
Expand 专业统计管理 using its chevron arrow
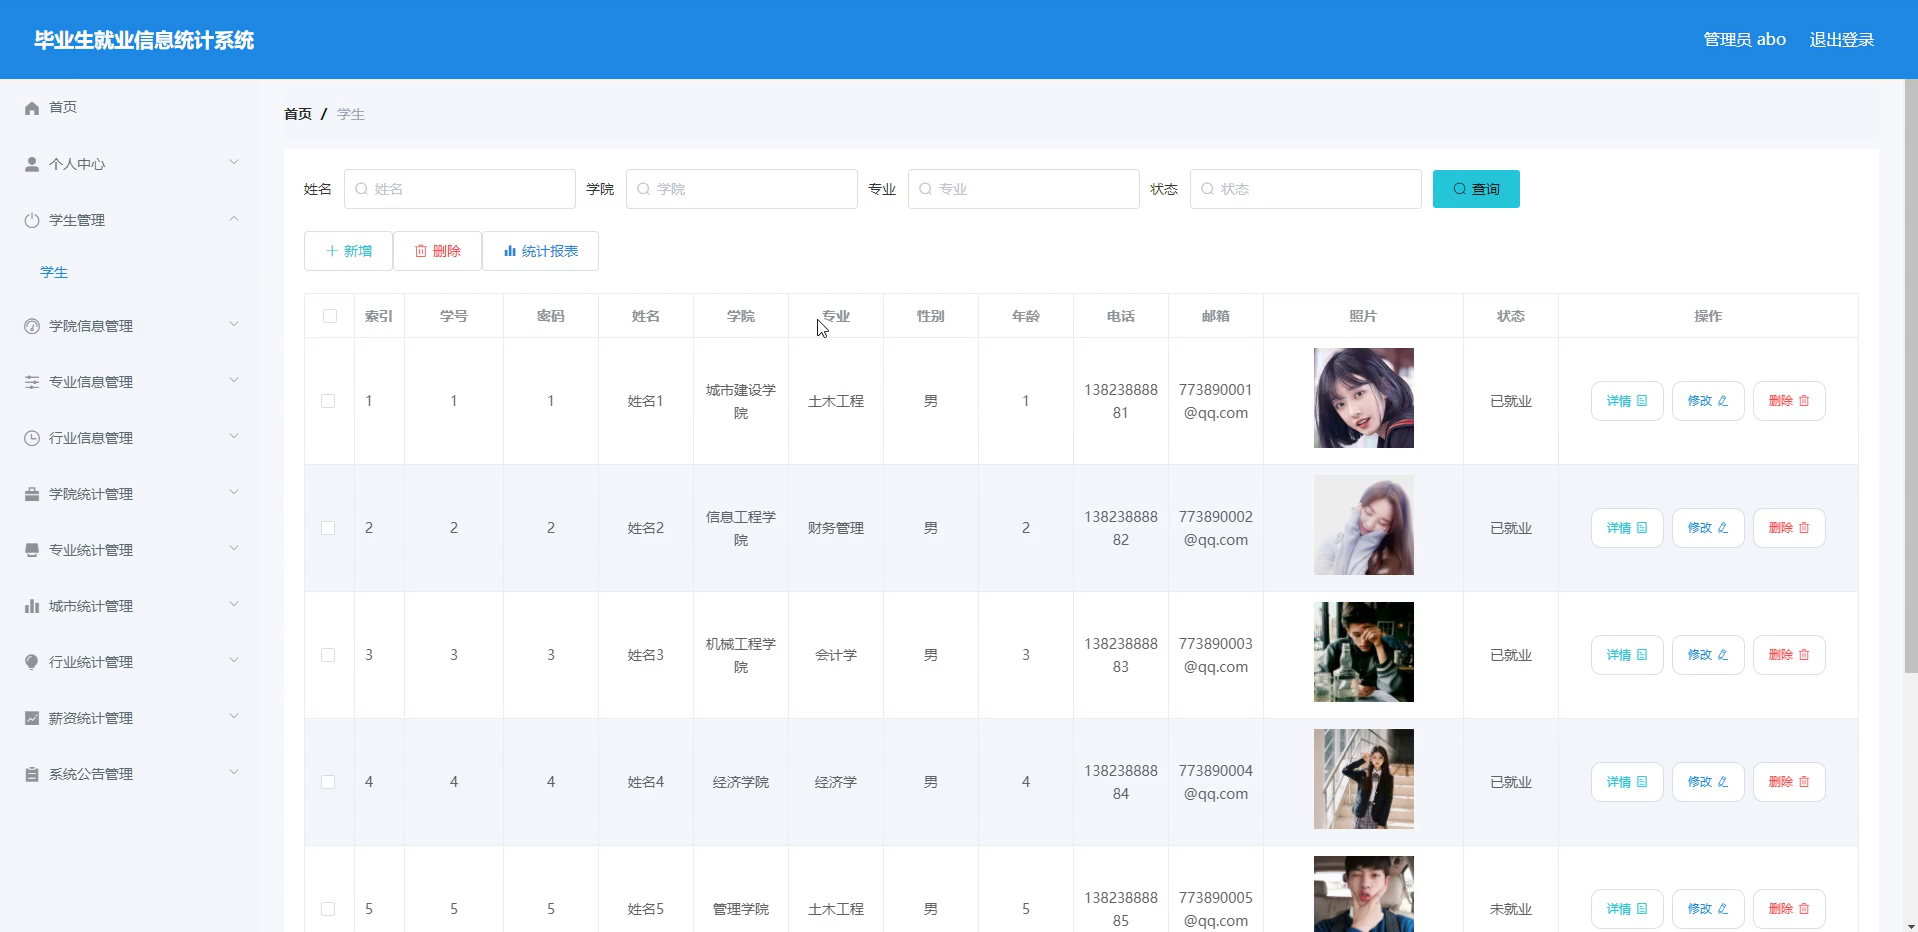[x=234, y=548]
